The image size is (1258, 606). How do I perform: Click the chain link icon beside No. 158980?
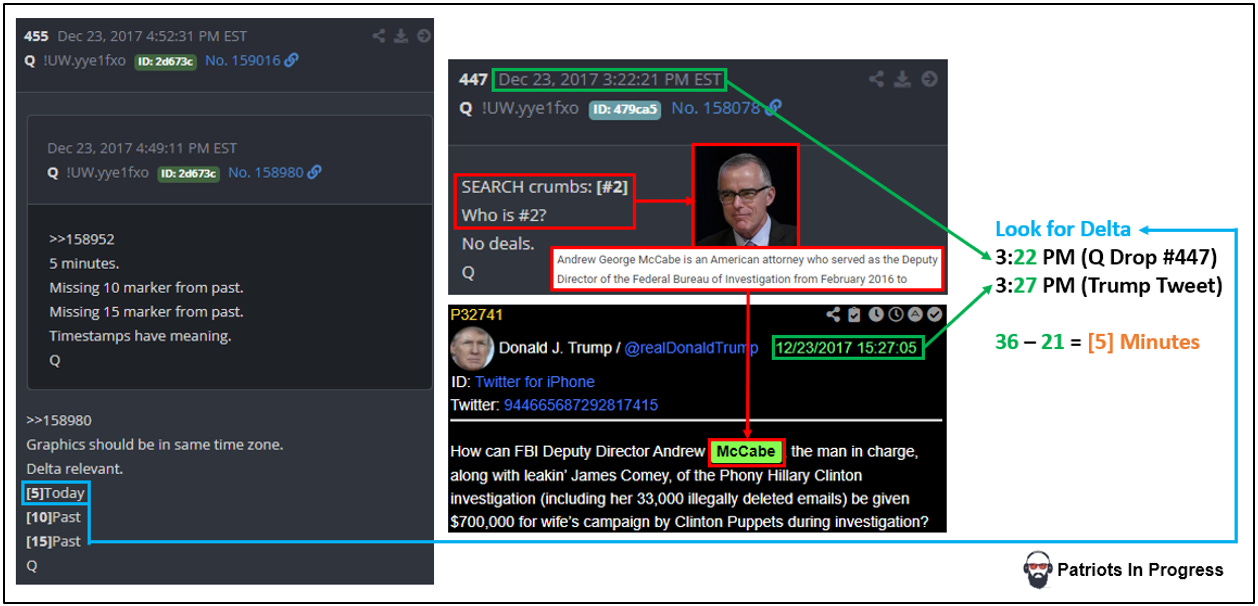tap(314, 172)
